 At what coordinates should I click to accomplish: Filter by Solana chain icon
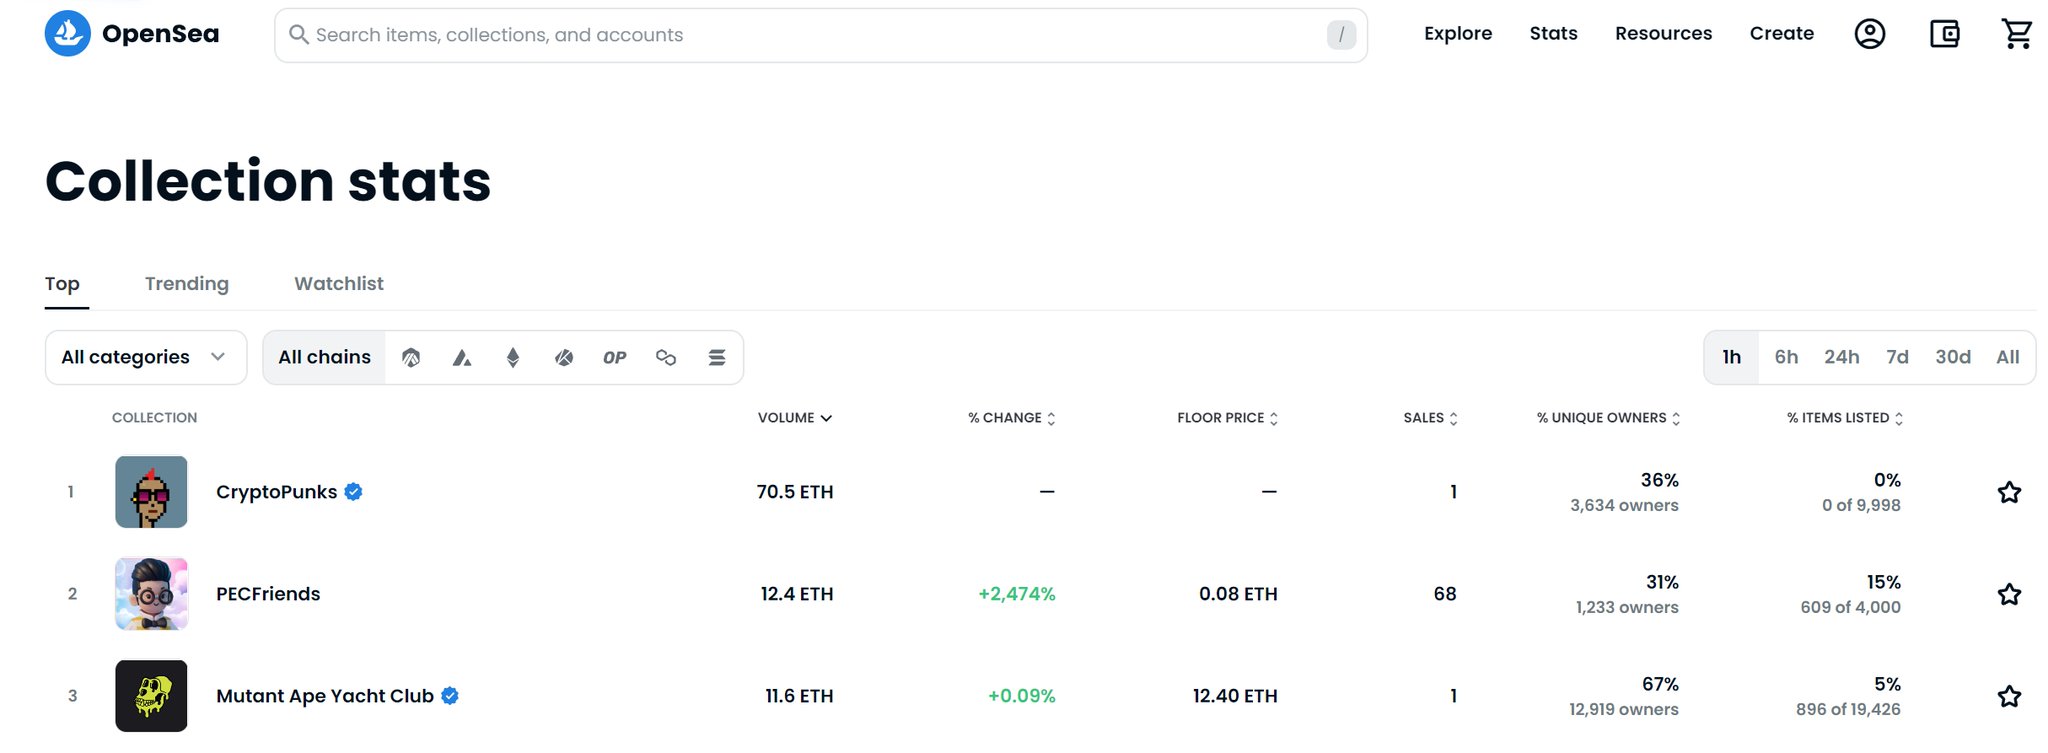tap(717, 357)
